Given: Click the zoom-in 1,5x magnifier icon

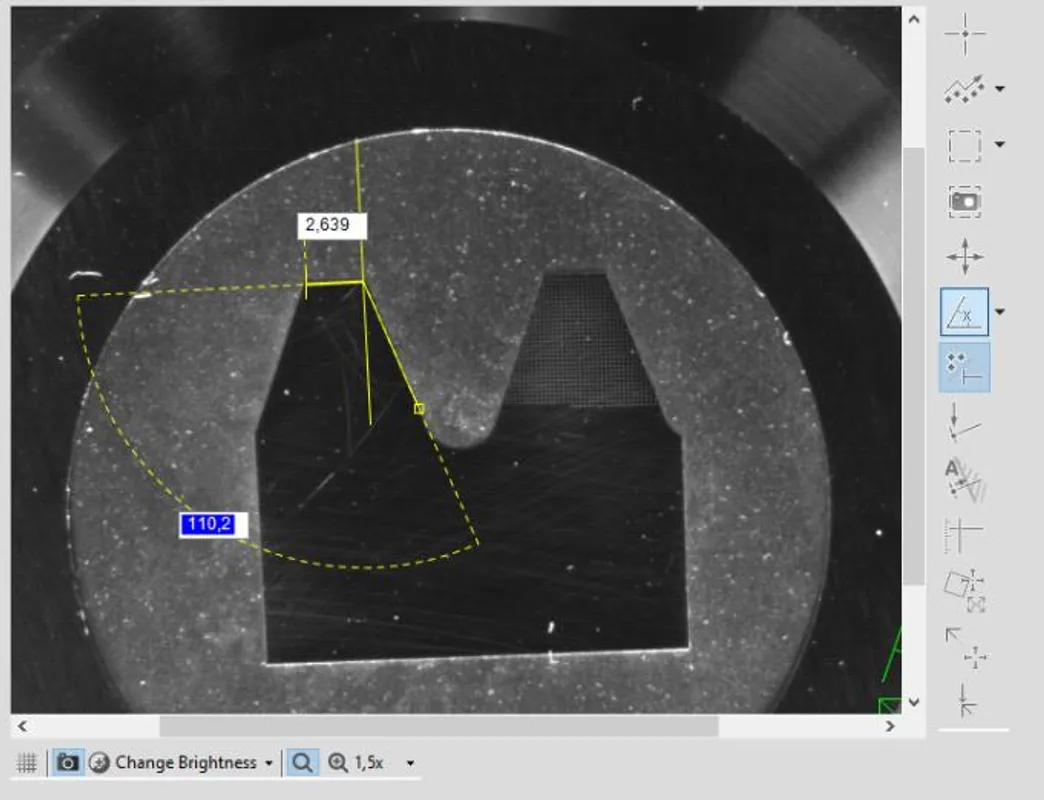Looking at the screenshot, I should 338,762.
